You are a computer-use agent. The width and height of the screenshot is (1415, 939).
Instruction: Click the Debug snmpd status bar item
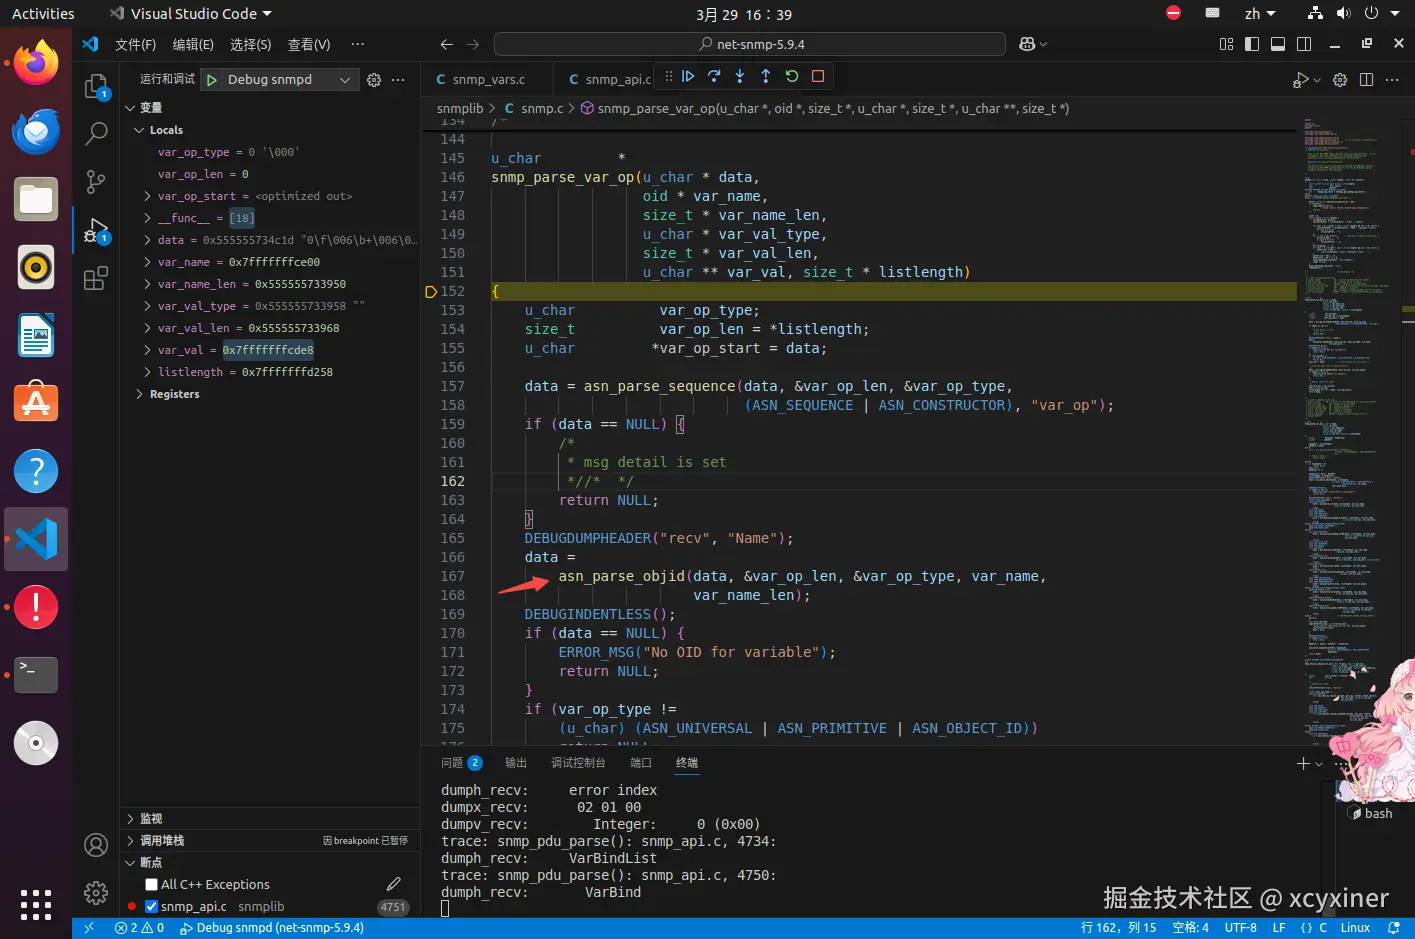point(272,928)
